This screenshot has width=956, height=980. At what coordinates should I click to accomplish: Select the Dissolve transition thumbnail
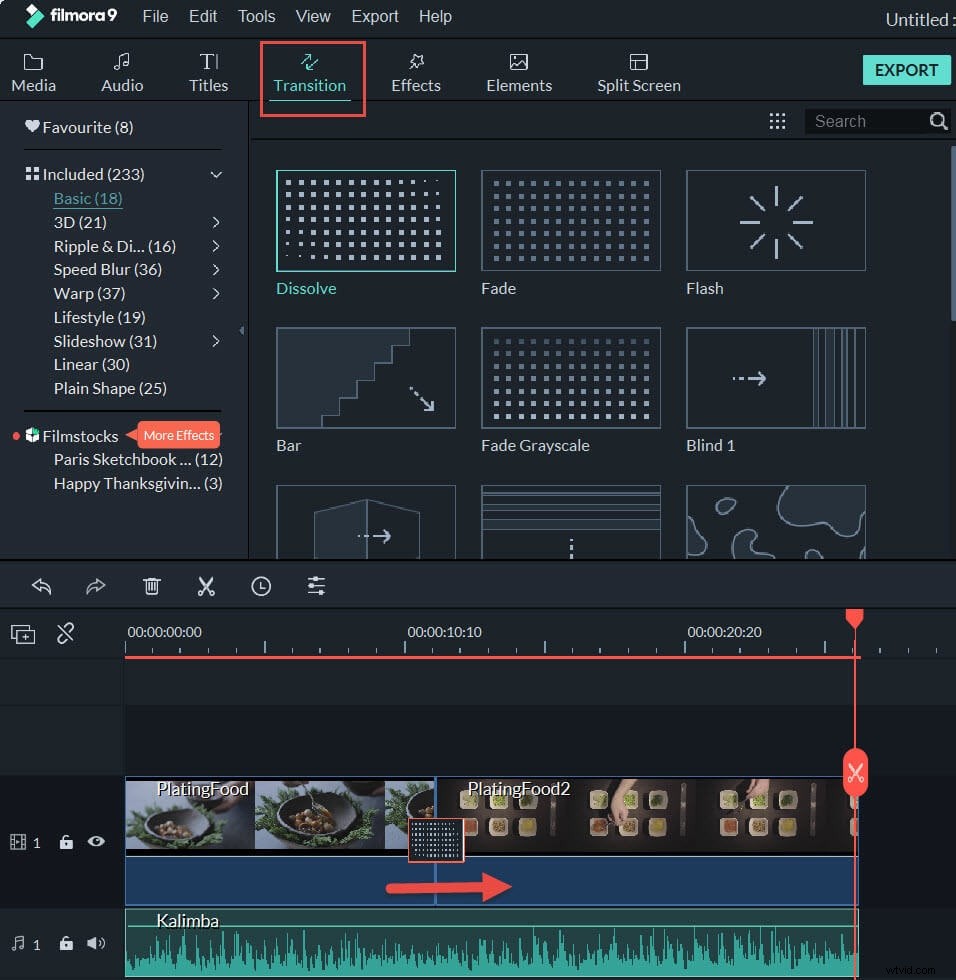365,220
